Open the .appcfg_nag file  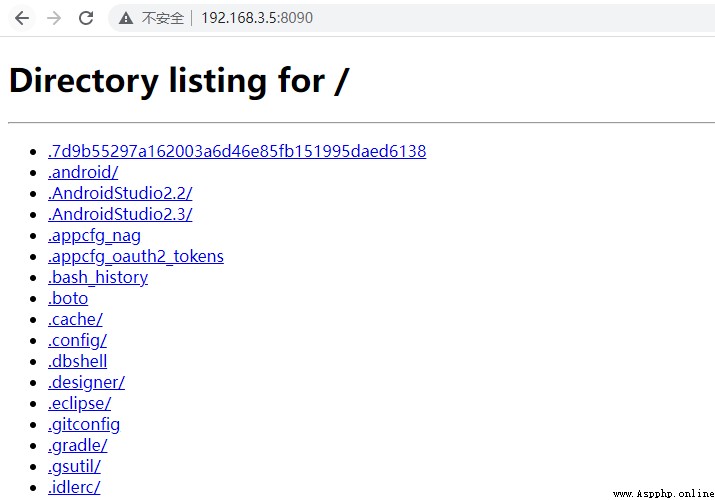(x=94, y=236)
